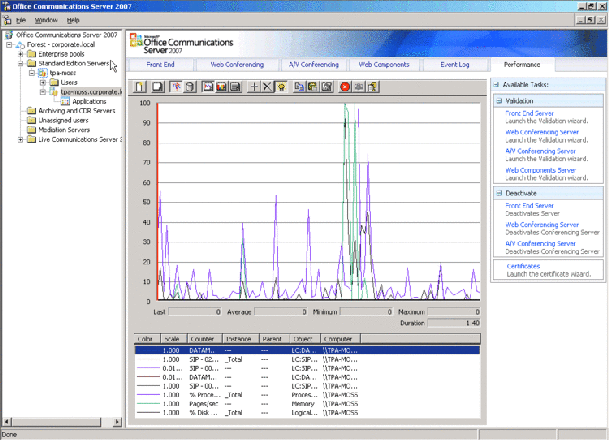609x440 pixels.
Task: Open the Window menu
Action: [46, 20]
